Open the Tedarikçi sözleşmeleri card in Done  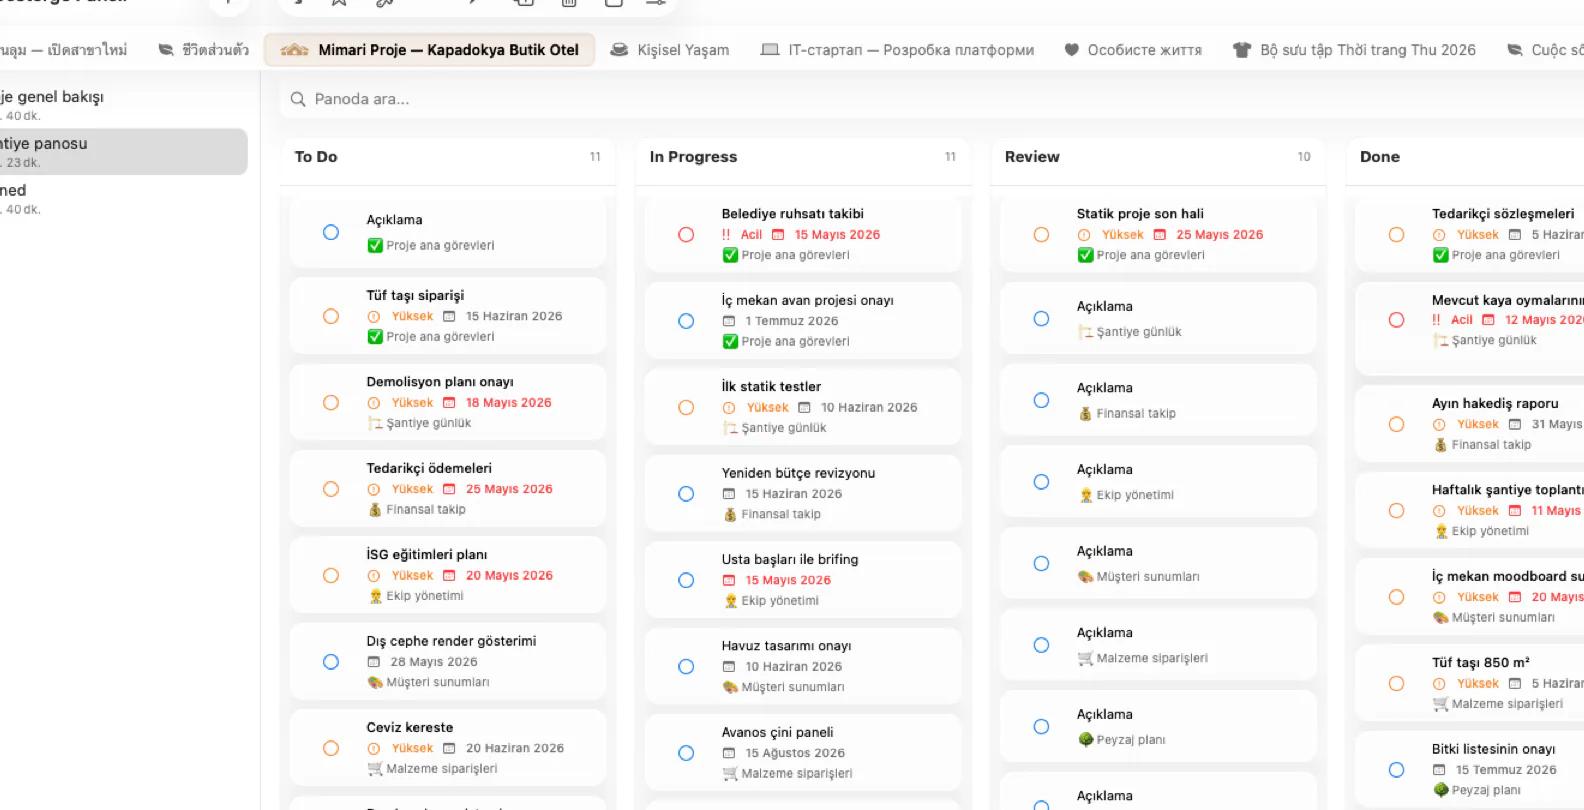pyautogui.click(x=1470, y=234)
